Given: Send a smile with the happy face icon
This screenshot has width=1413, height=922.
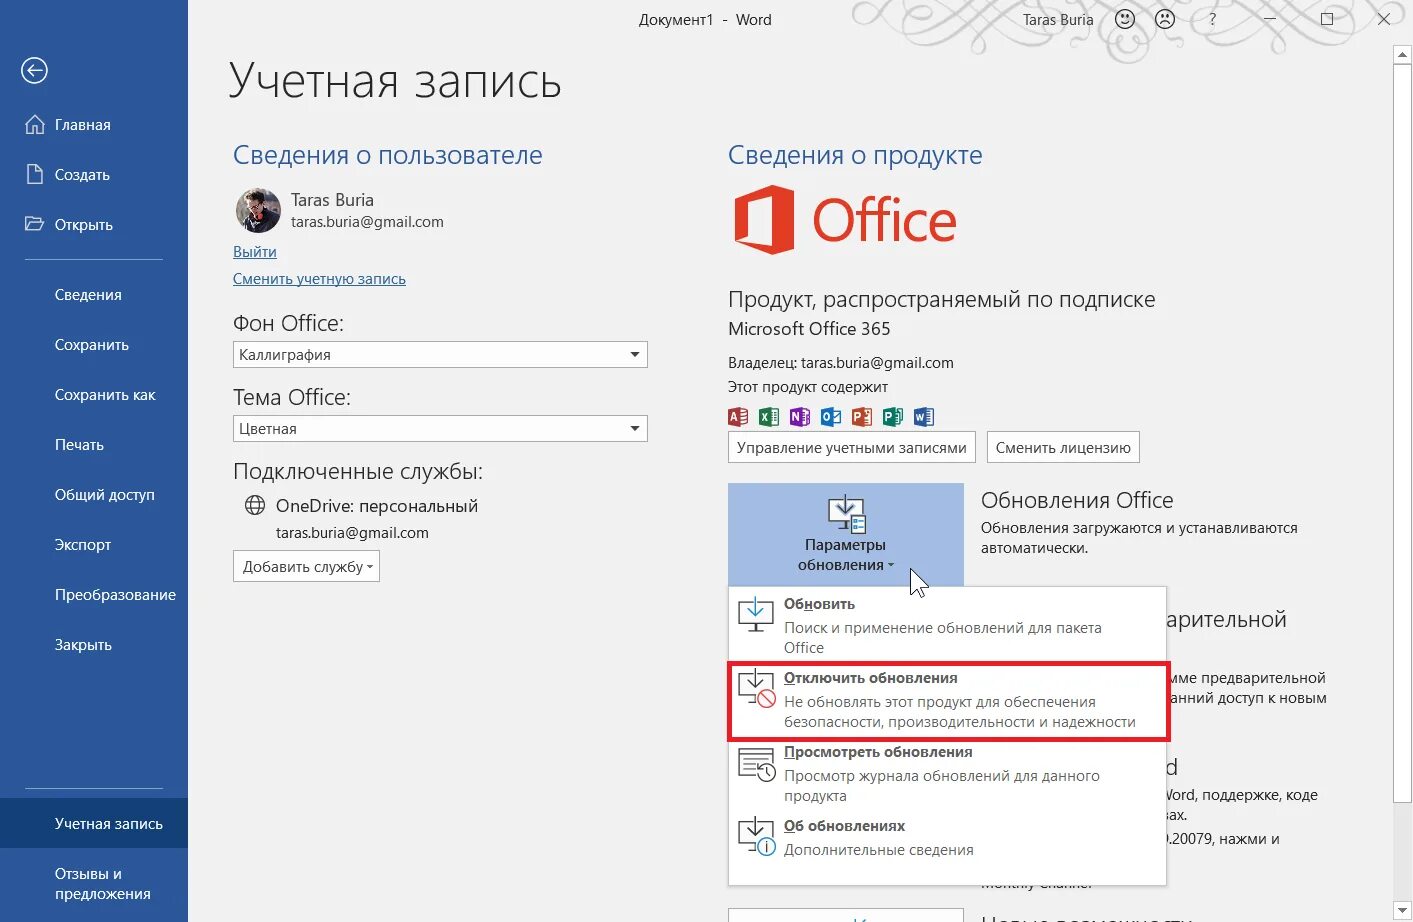Looking at the screenshot, I should [x=1125, y=19].
